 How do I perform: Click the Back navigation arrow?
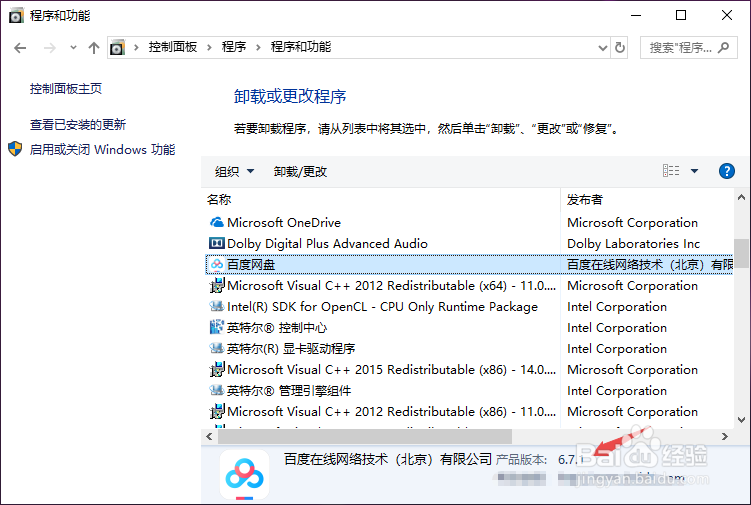(x=20, y=48)
